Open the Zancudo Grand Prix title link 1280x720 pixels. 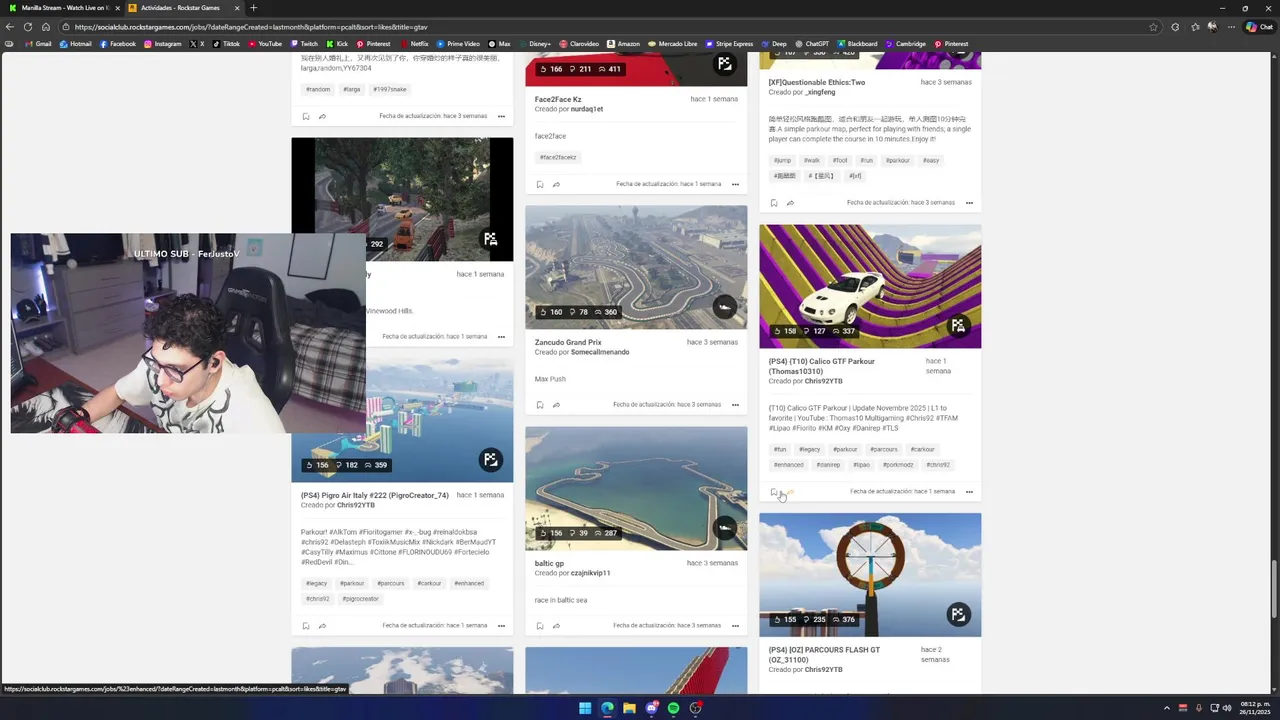point(568,342)
